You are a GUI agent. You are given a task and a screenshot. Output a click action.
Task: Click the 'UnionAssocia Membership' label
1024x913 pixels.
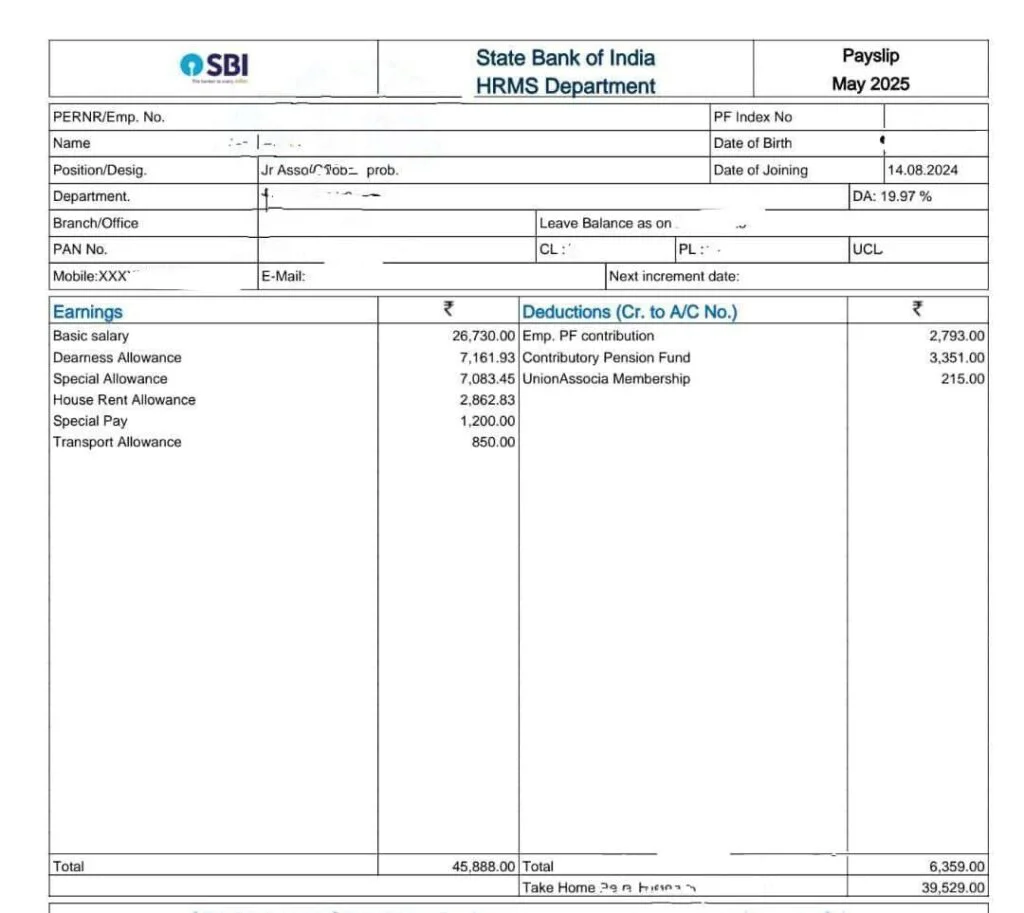[606, 379]
